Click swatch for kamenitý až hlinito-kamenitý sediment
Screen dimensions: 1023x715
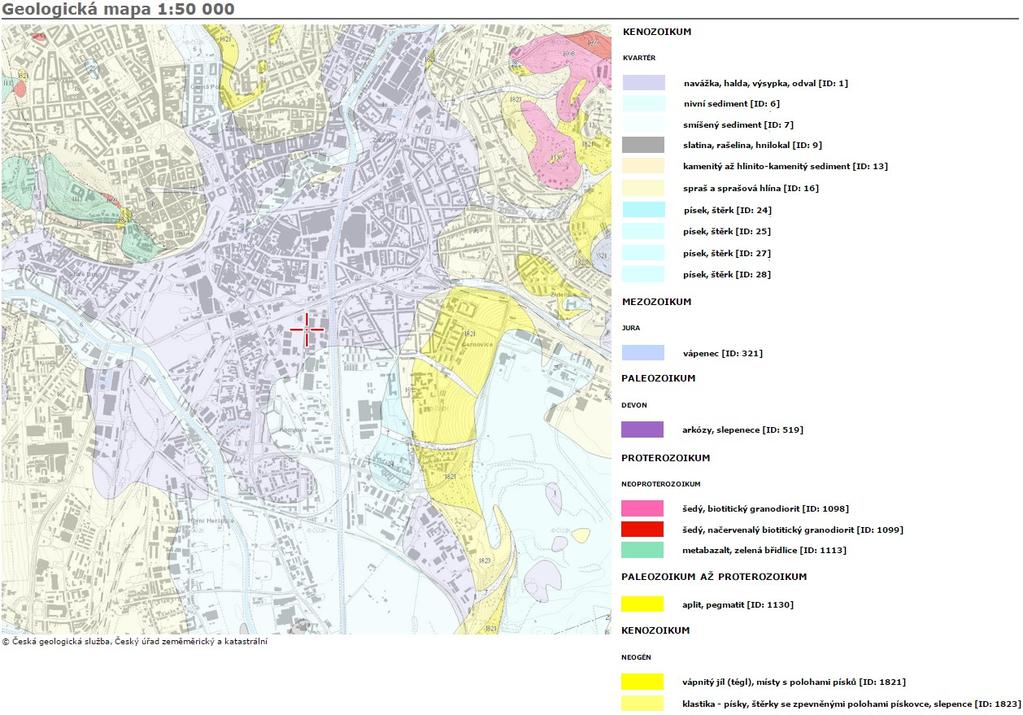(643, 166)
